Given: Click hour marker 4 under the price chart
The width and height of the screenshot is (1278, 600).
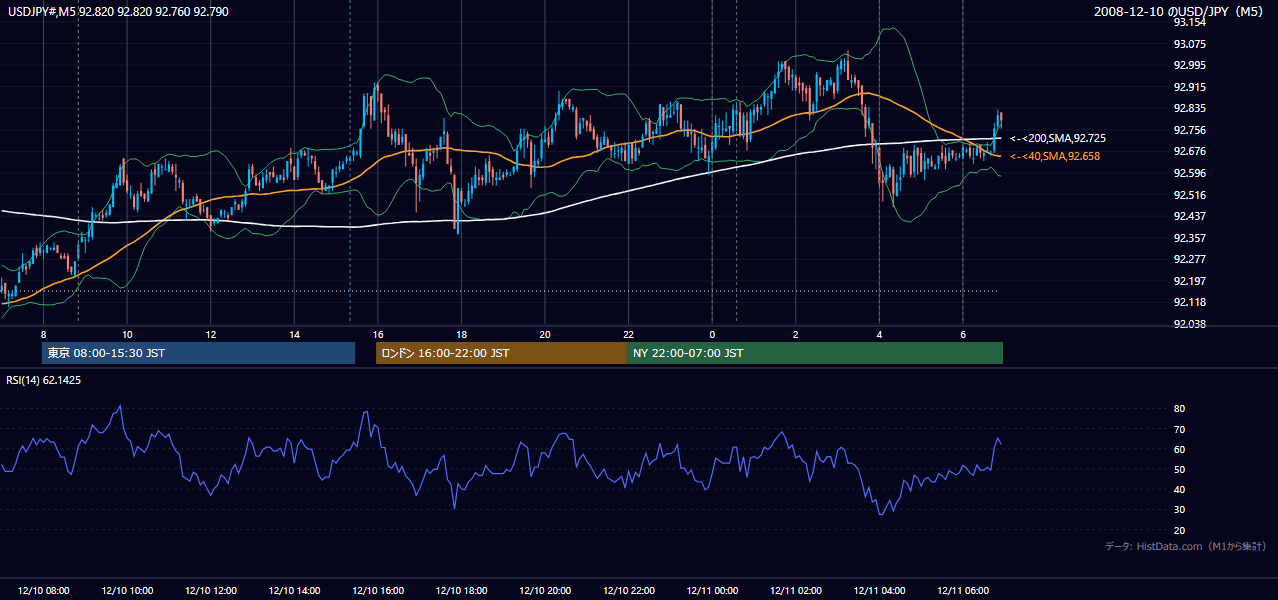Looking at the screenshot, I should 879,334.
